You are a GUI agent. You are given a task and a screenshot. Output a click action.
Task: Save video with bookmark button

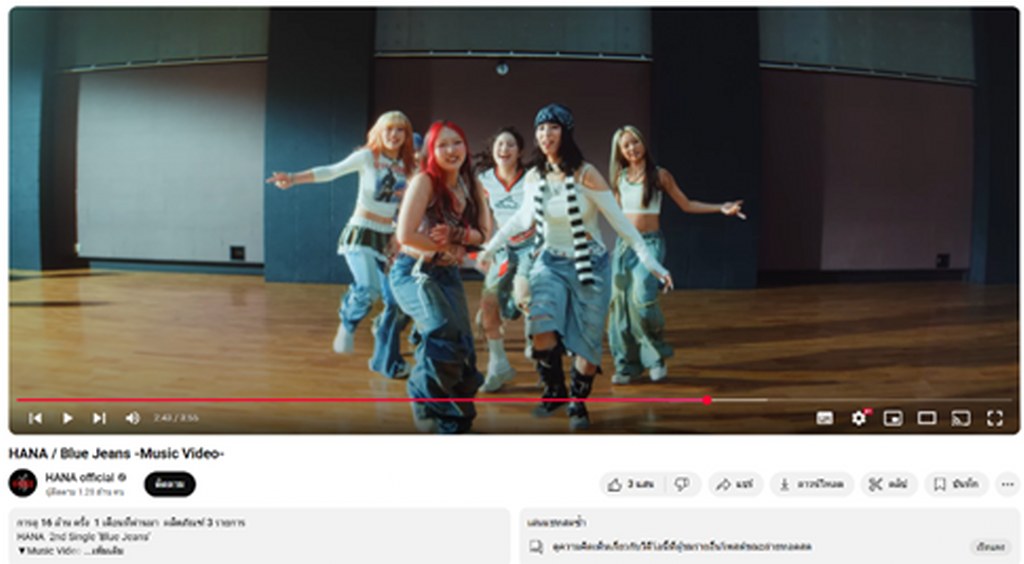tap(957, 484)
